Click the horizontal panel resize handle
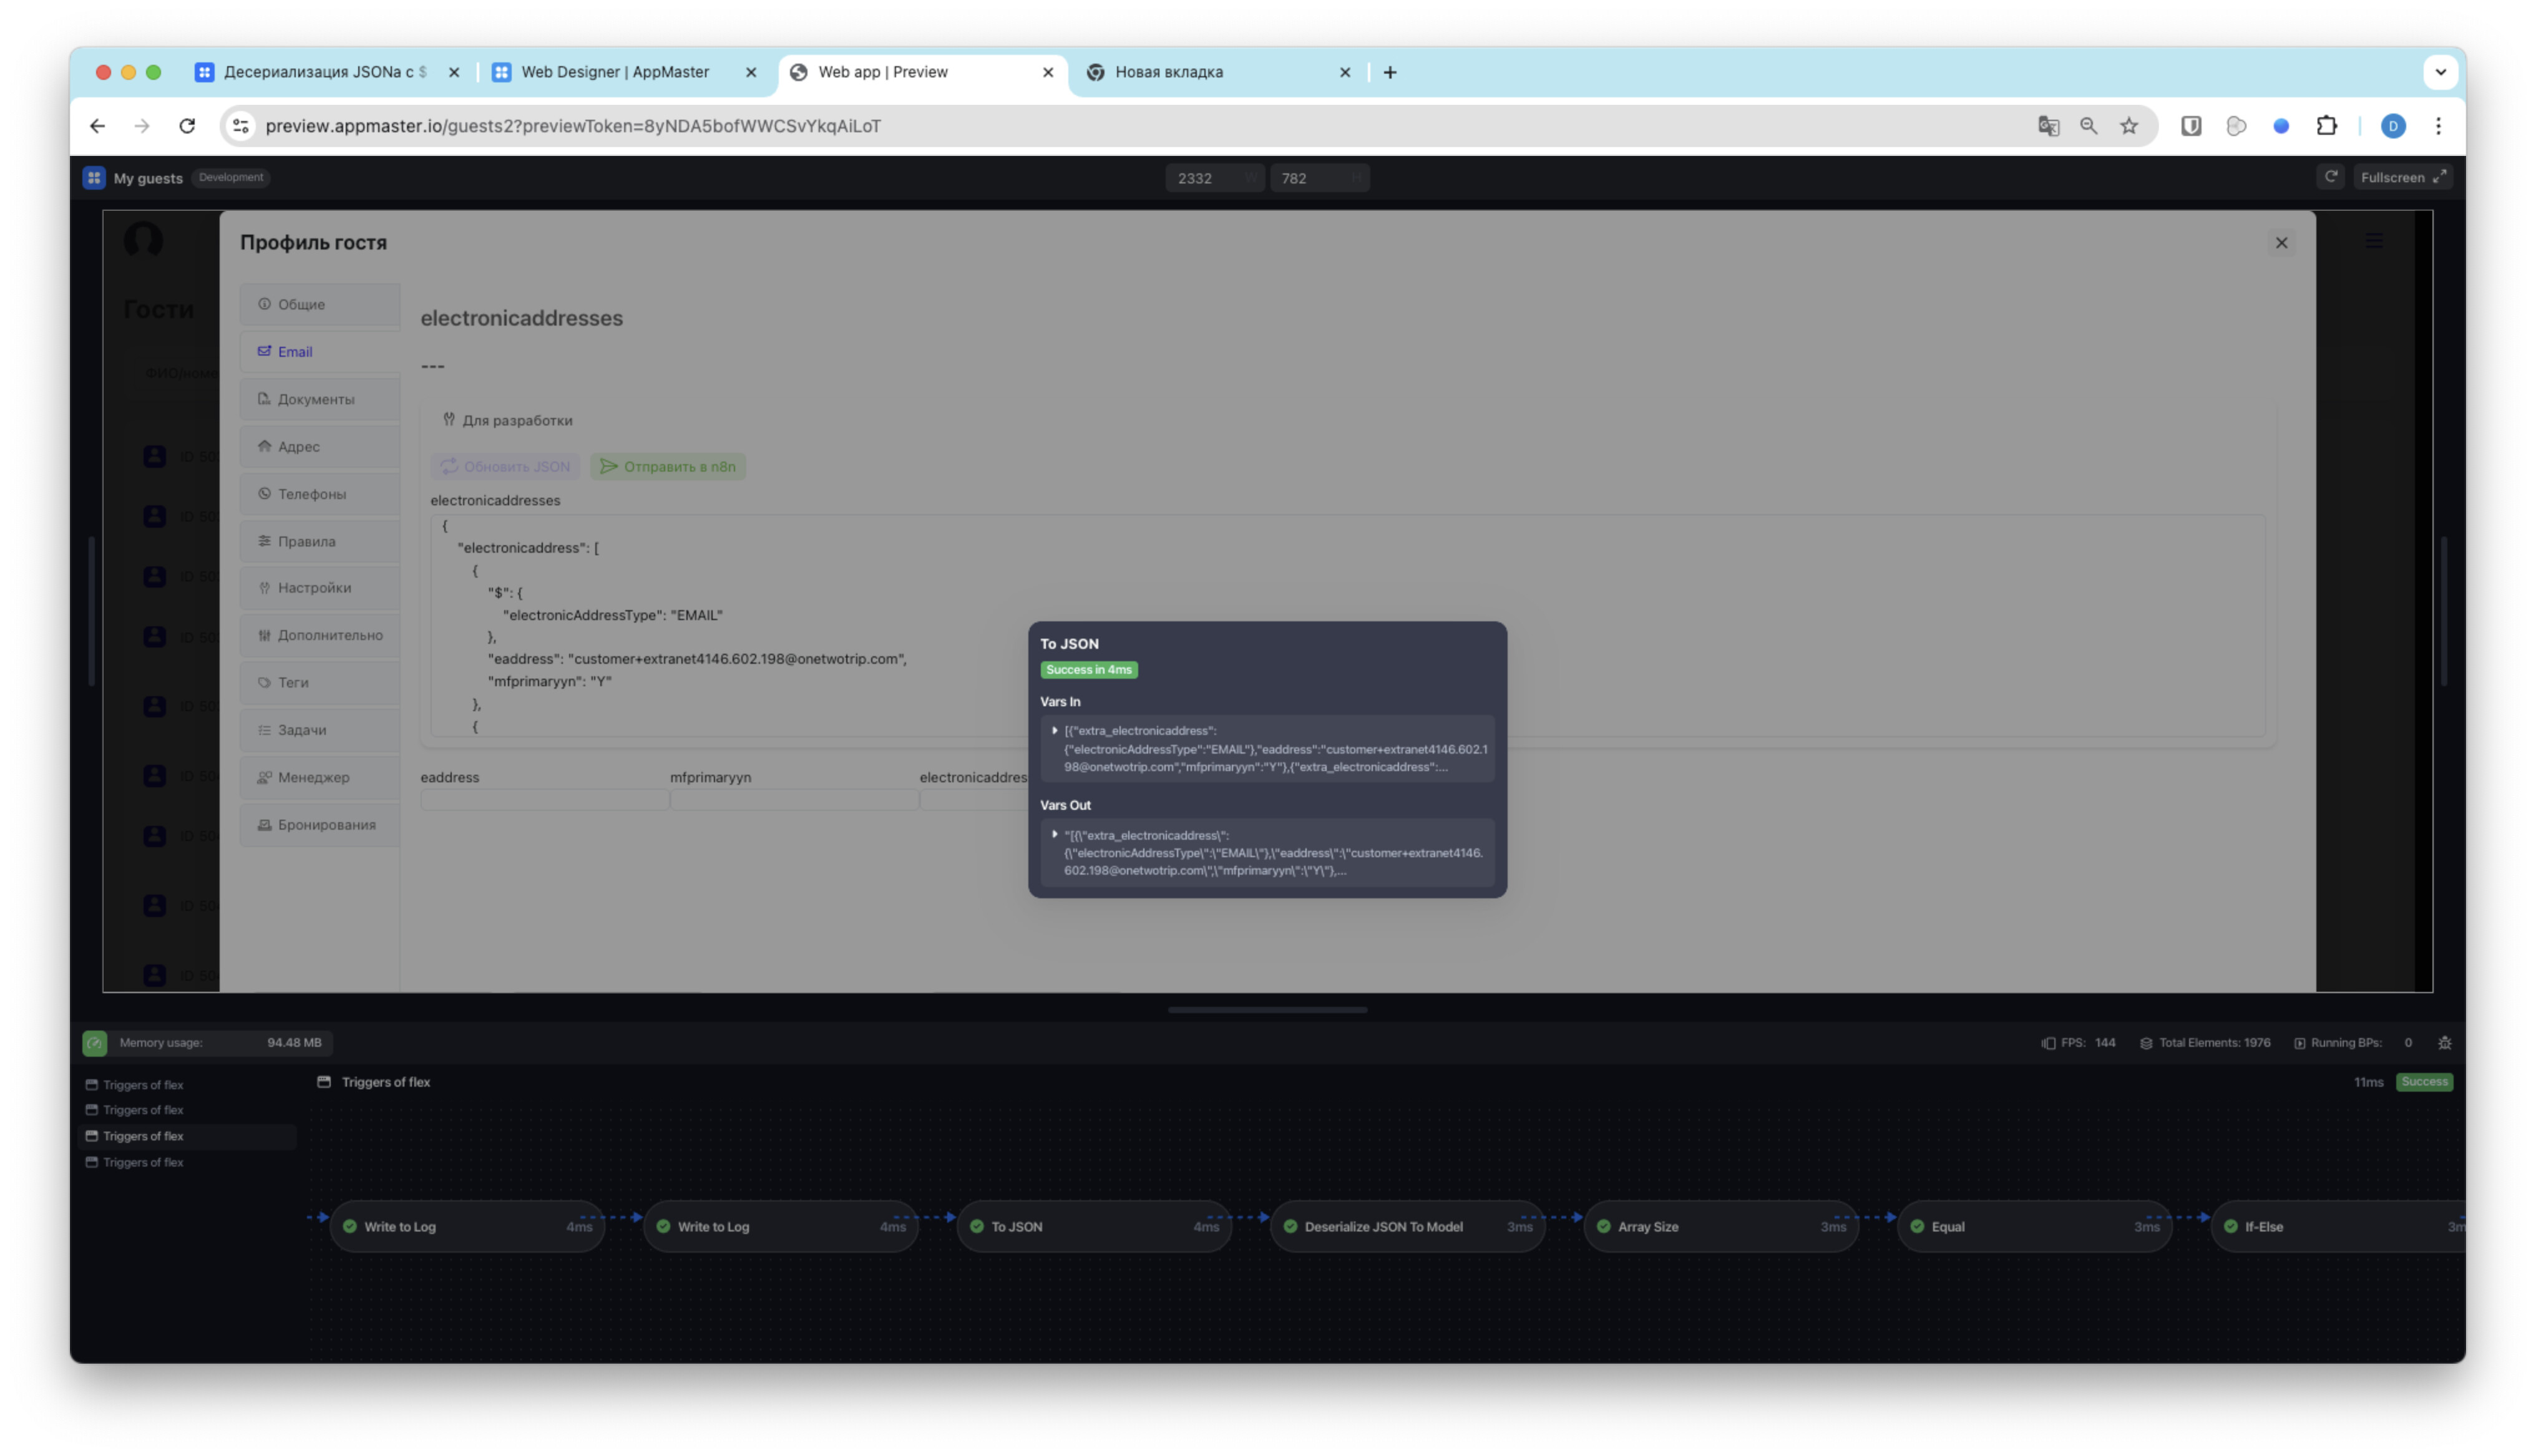Screen dimensions: 2536x1456 [1267, 1010]
